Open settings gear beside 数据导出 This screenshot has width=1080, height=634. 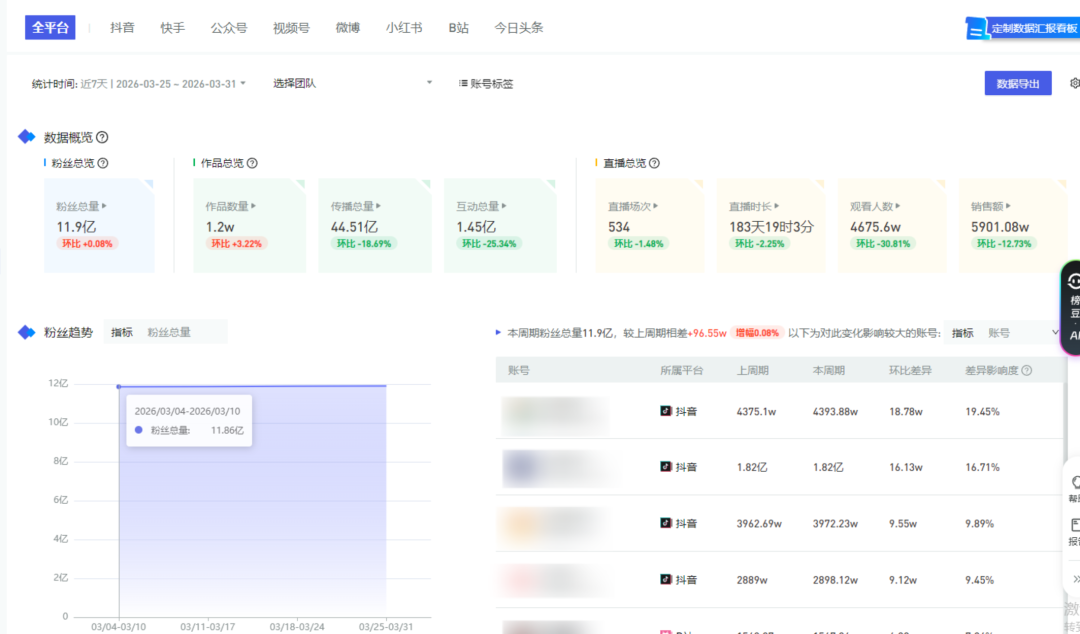pyautogui.click(x=1074, y=84)
